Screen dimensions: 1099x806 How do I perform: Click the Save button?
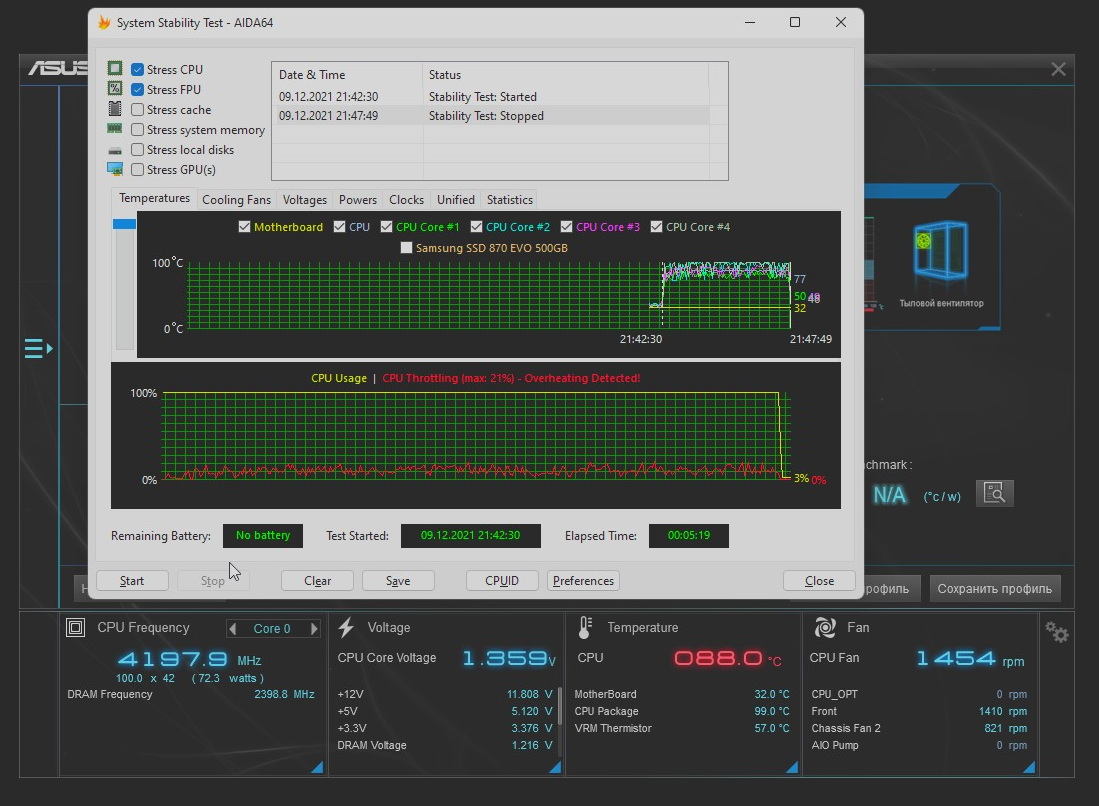pos(398,580)
